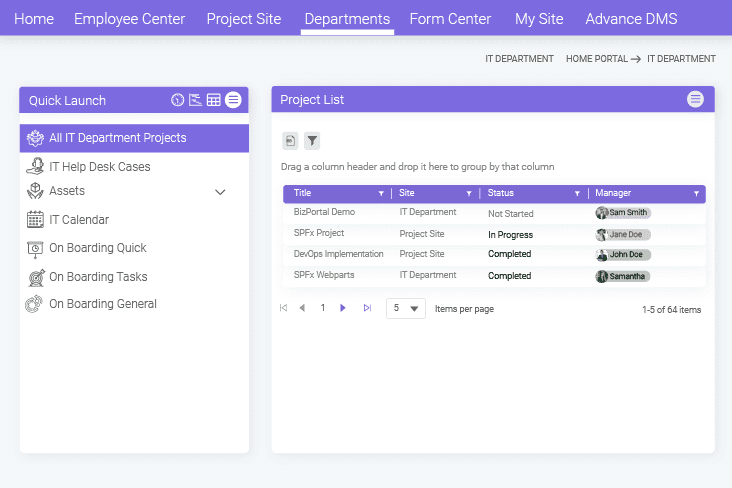Click the export file icon above the grid
Screen dimensions: 732x488
coord(290,141)
